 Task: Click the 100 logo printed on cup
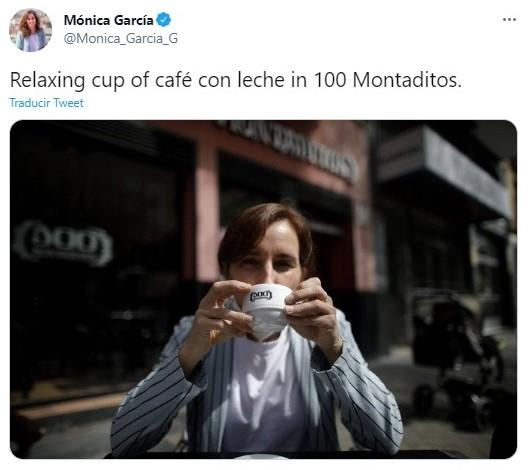pos(261,295)
